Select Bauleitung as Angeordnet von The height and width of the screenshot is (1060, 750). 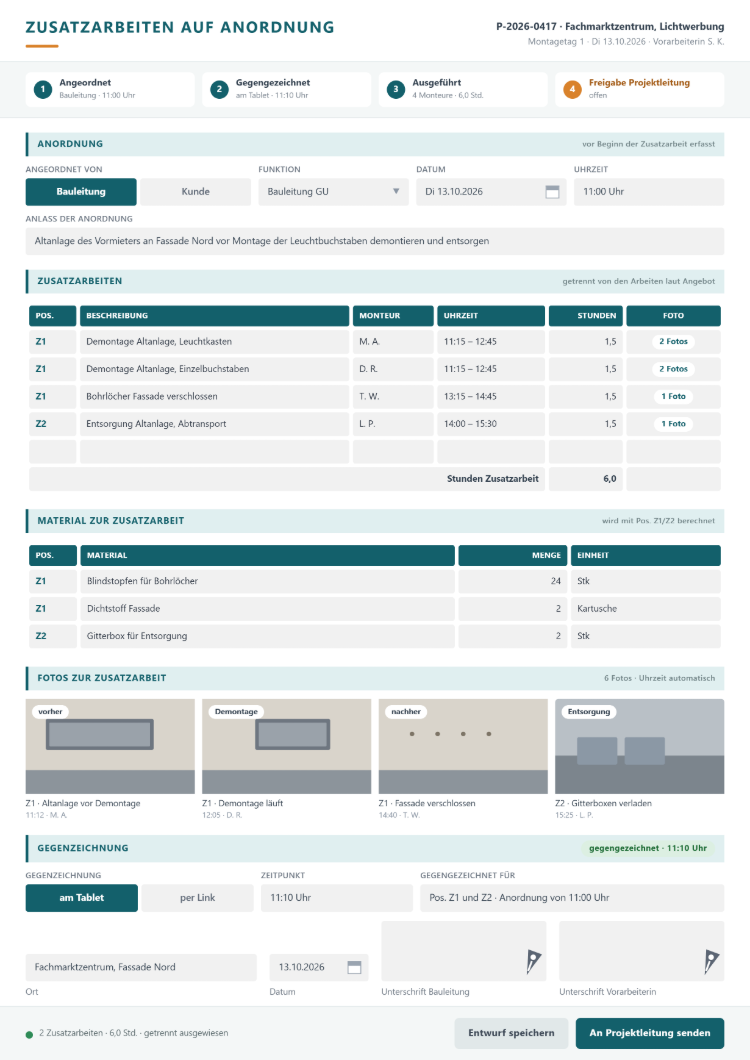coord(81,192)
